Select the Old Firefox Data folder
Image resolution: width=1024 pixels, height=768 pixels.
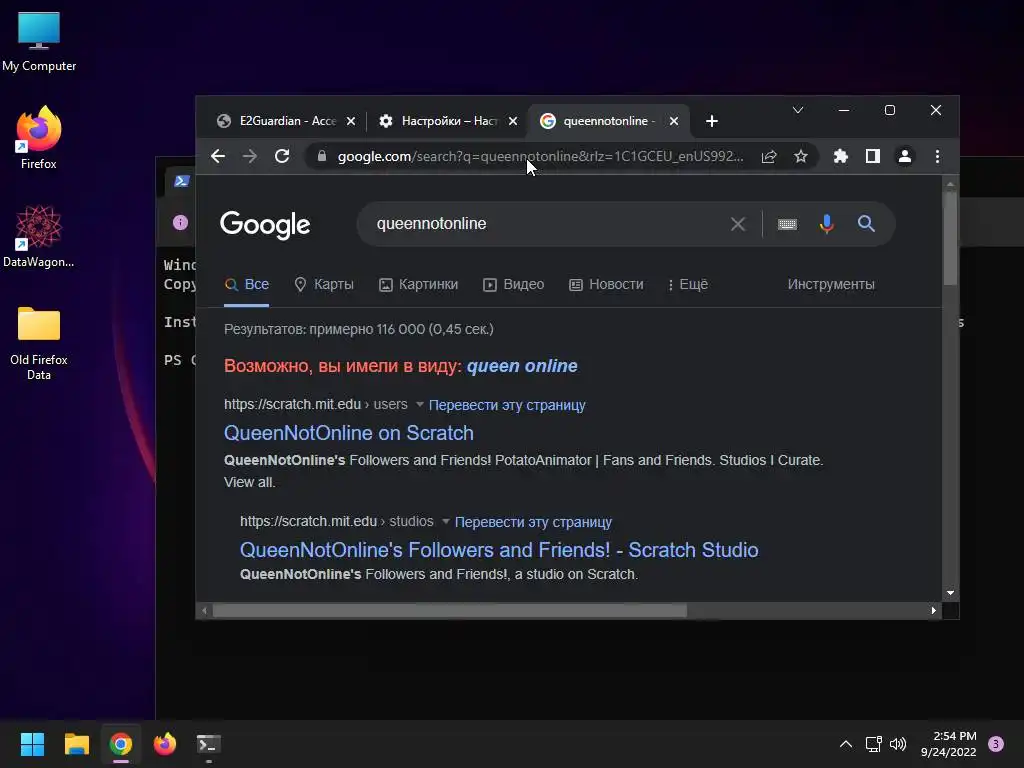(x=39, y=344)
